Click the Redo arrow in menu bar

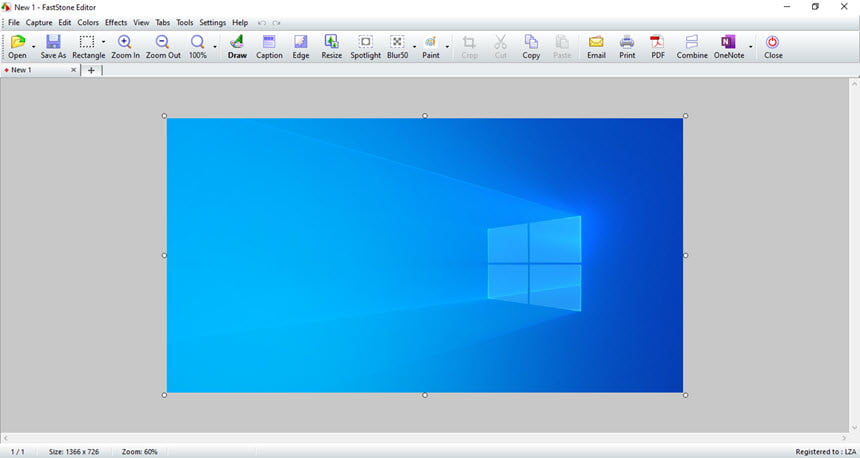276,23
